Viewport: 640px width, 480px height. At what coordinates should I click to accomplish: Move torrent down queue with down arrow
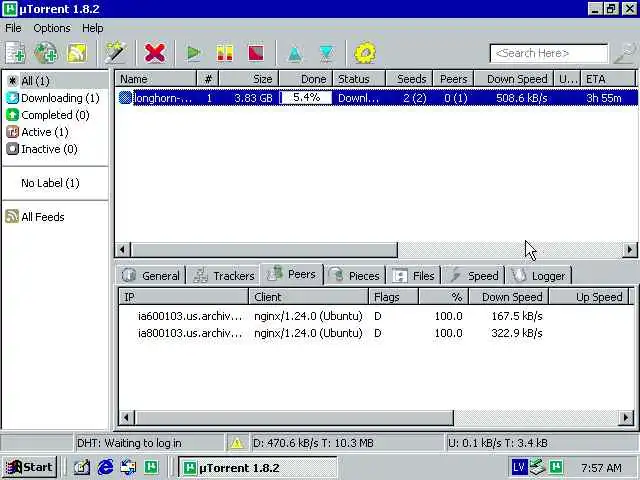tap(326, 53)
